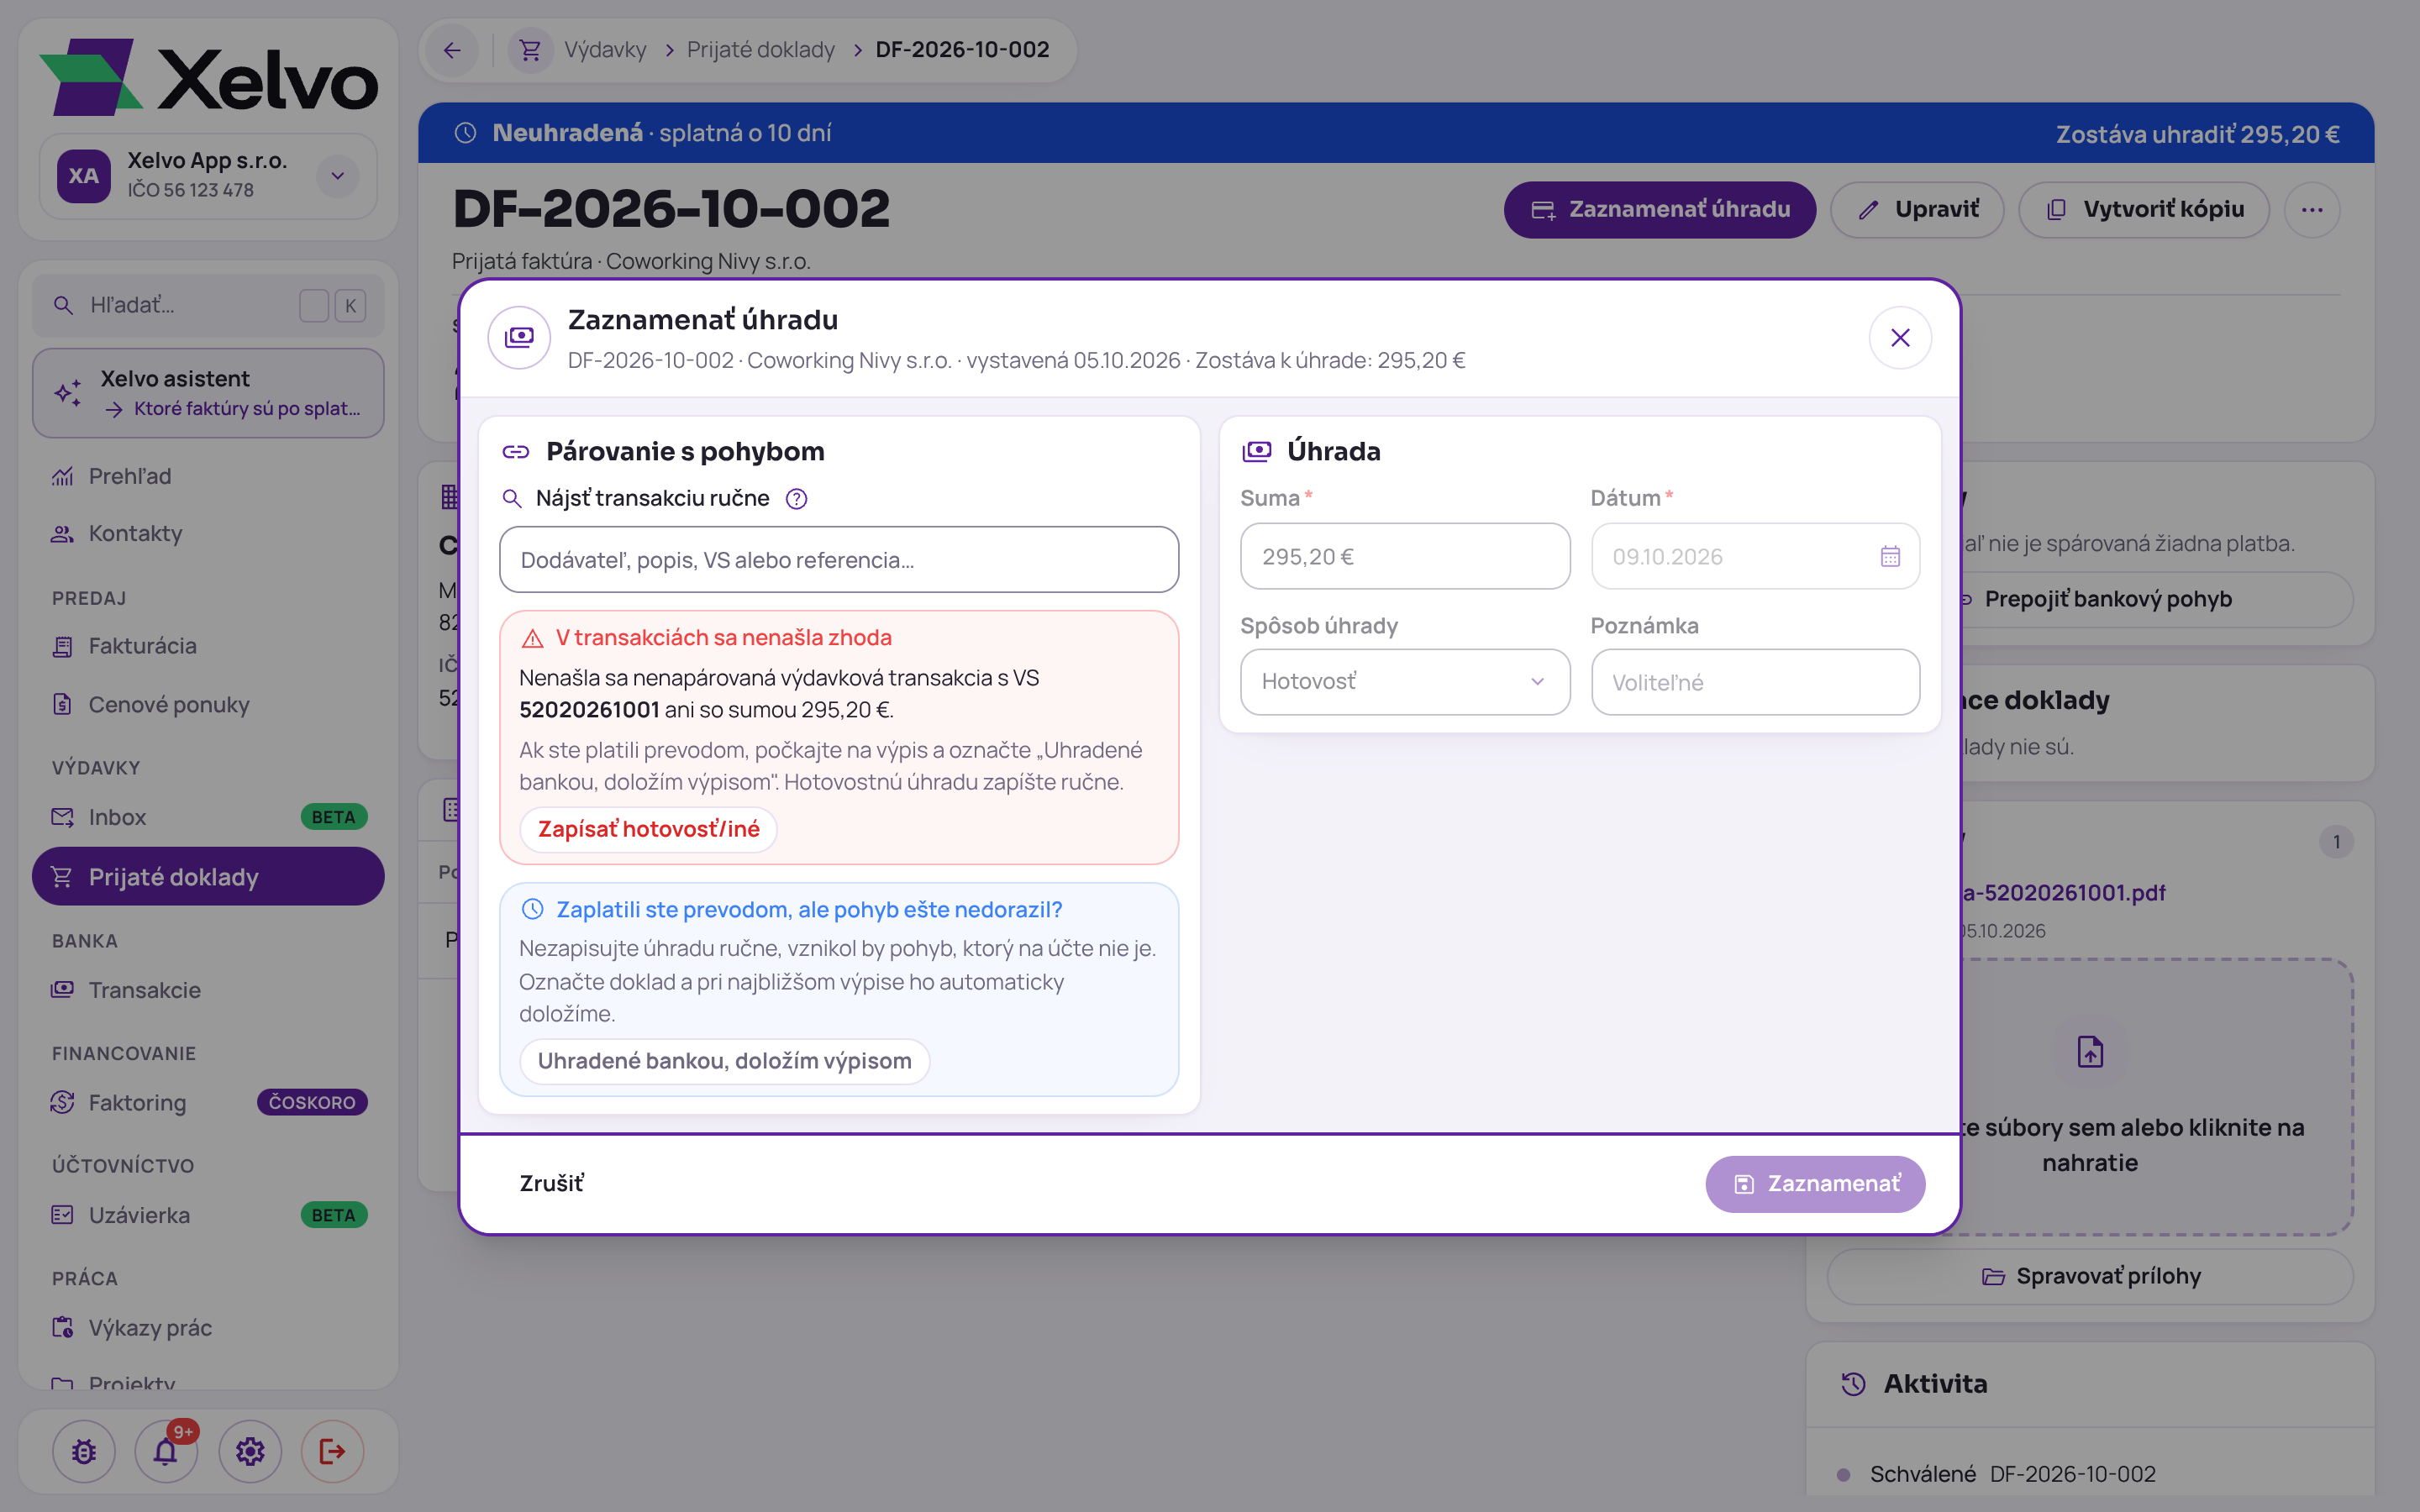2420x1512 pixels.
Task: Click Spravovať prílohy button
Action: click(x=2090, y=1276)
